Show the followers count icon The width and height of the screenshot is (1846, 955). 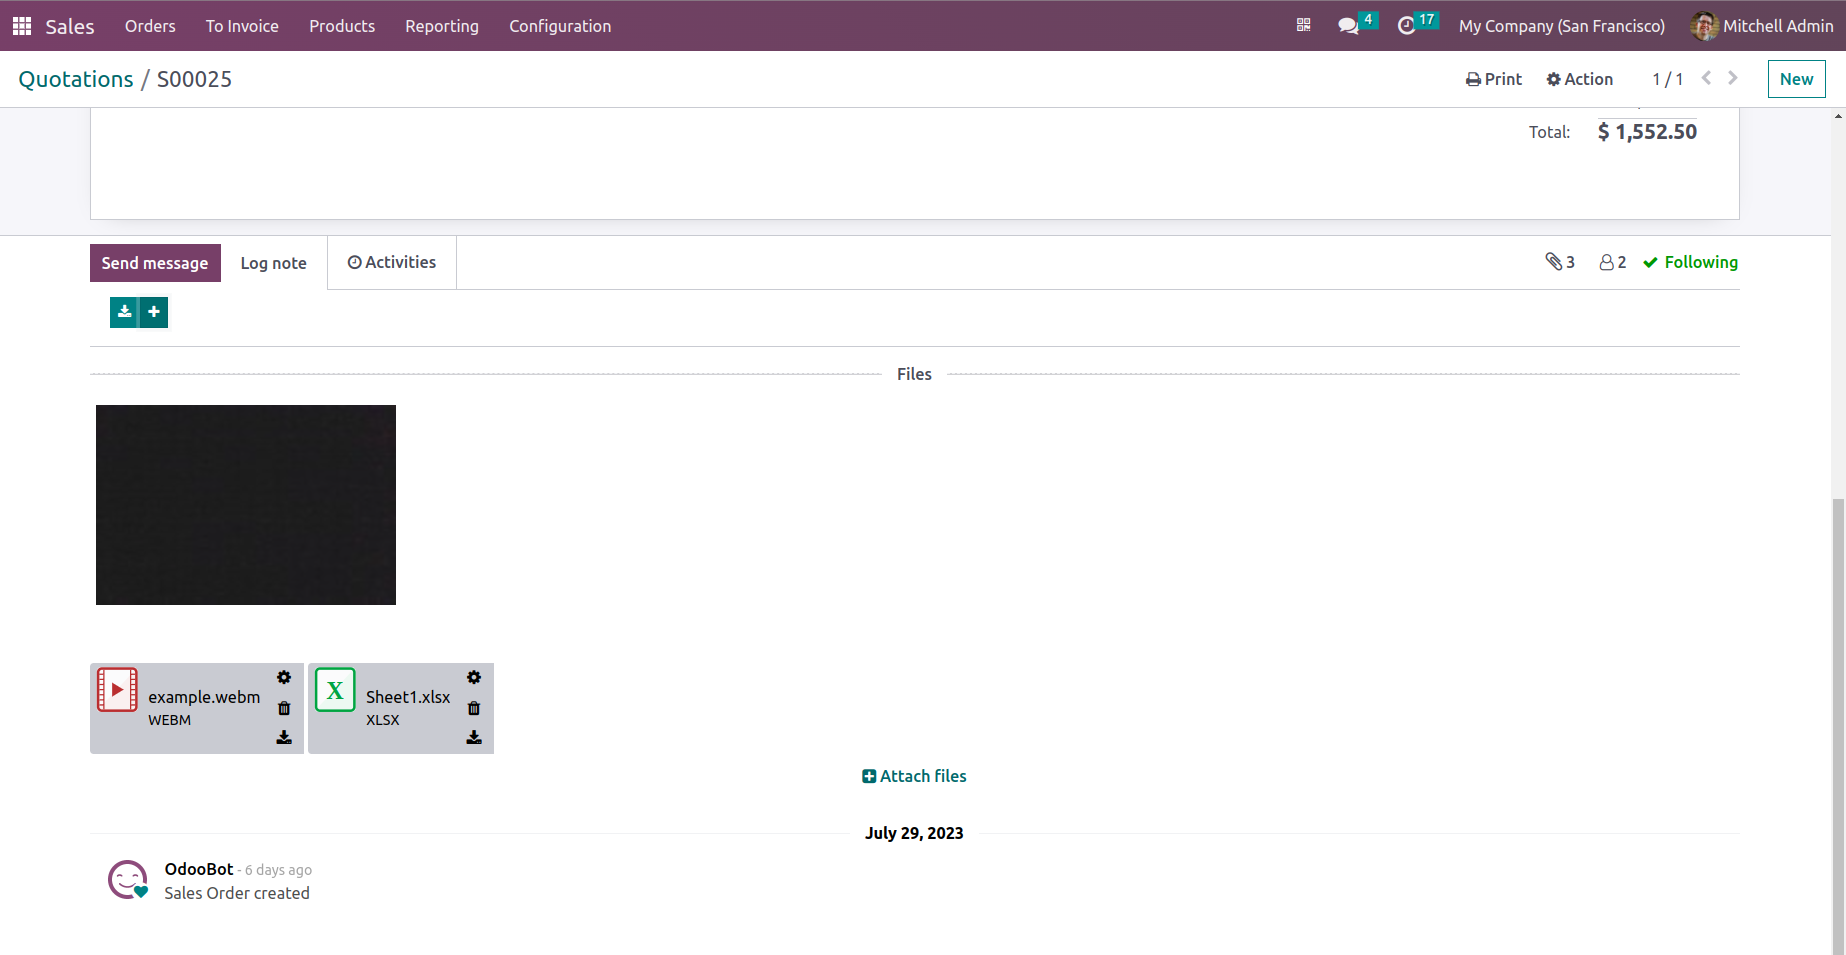[1612, 262]
